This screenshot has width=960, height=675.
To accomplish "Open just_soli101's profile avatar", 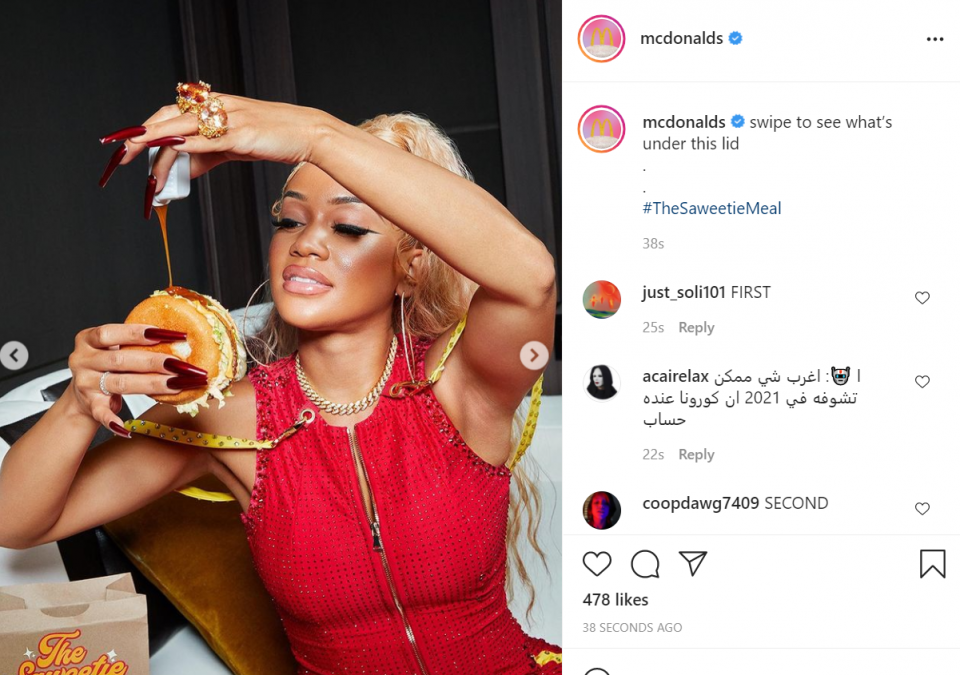I will click(x=601, y=300).
